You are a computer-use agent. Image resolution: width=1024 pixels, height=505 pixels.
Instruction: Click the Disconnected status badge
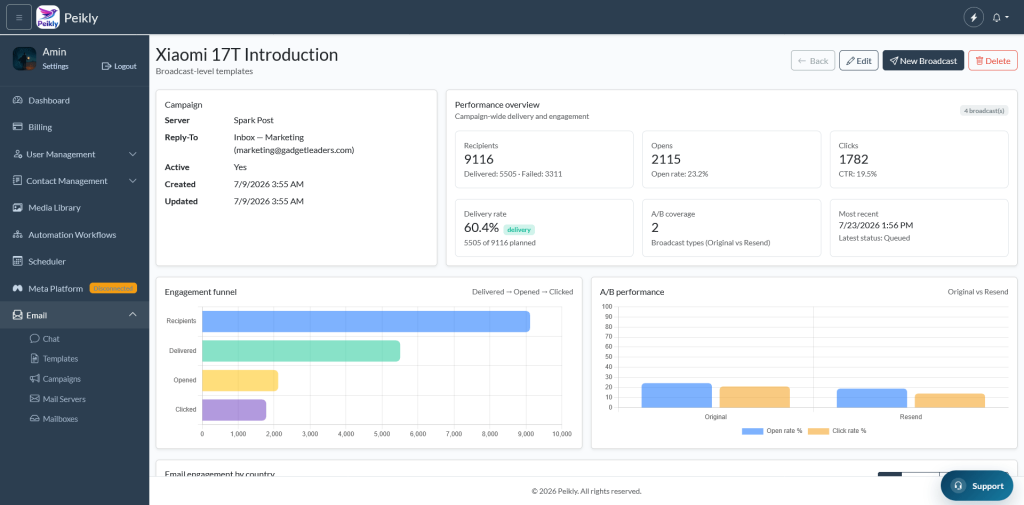coord(113,288)
